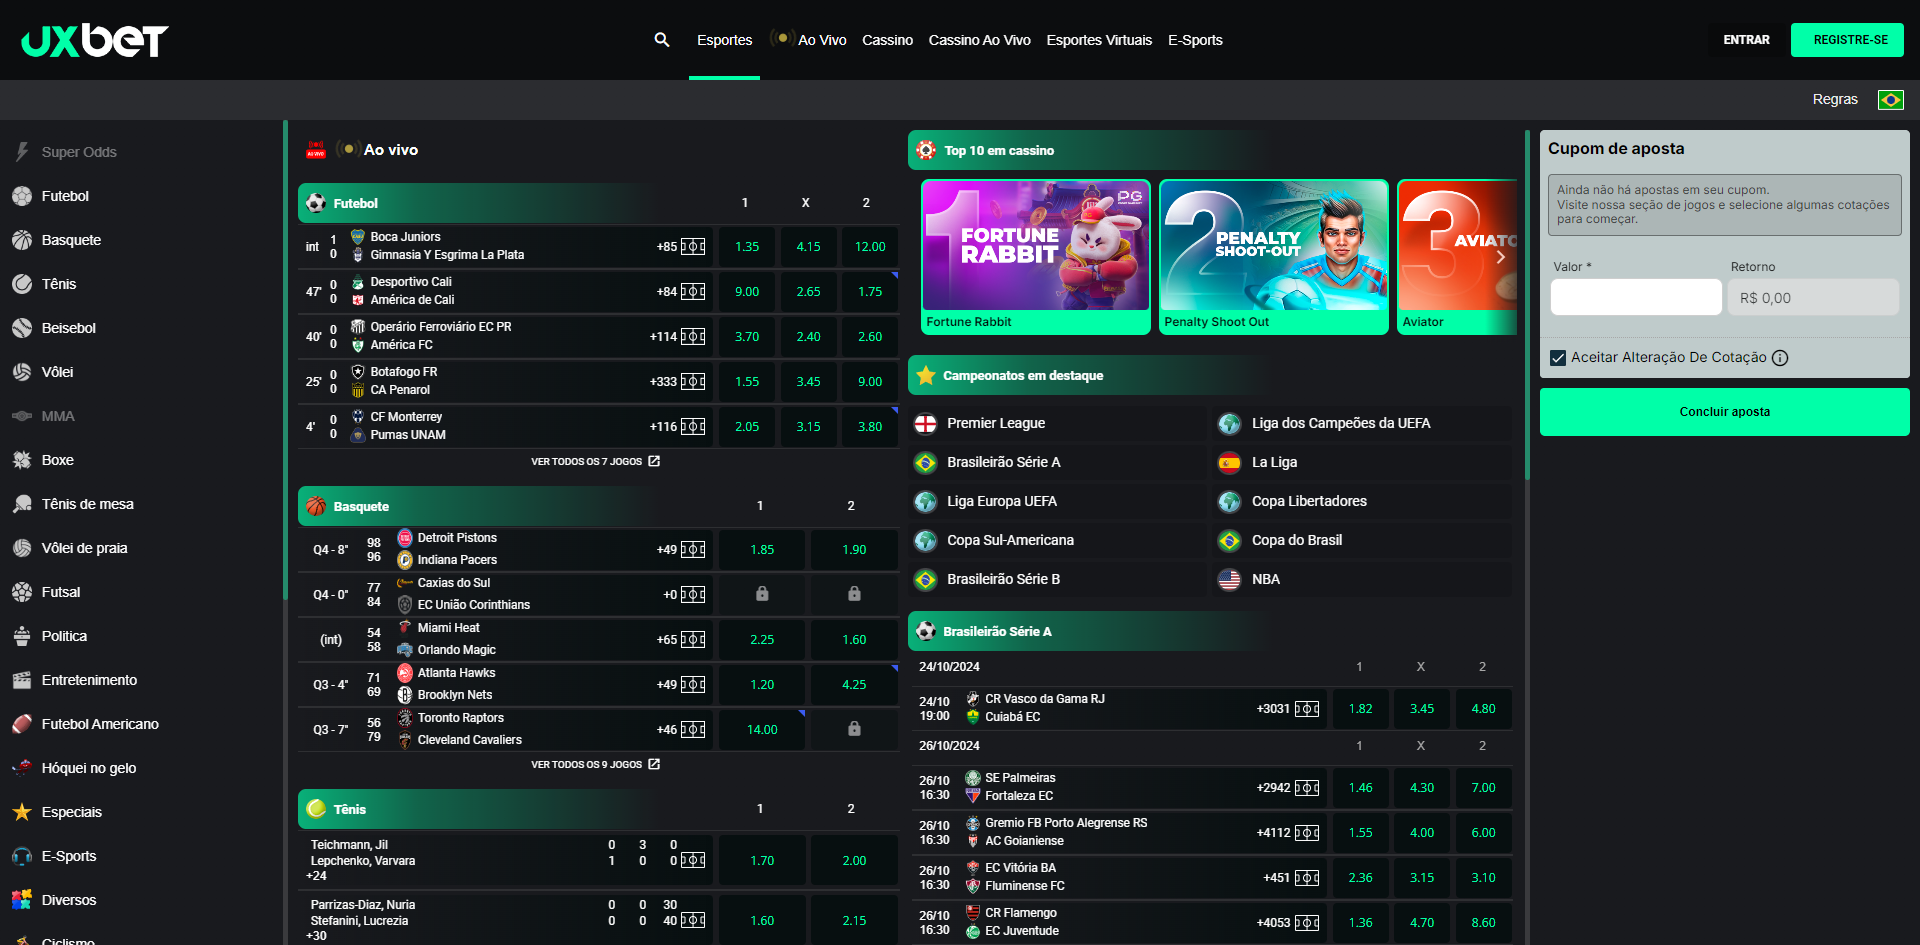Toggle Aceitar Alteração De Cotação checkbox

(1558, 358)
